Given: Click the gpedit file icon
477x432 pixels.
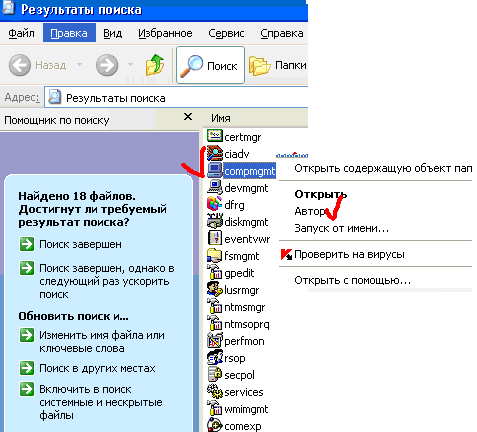Looking at the screenshot, I should (x=215, y=272).
